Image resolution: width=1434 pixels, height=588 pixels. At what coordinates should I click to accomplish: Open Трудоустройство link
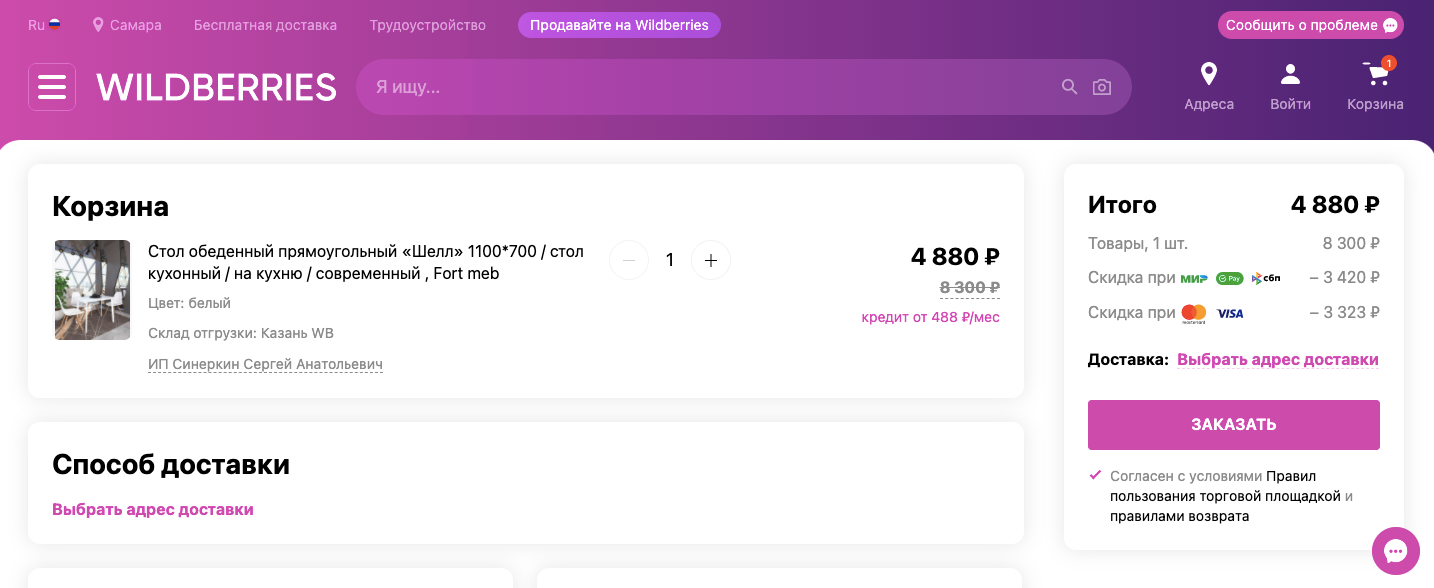click(x=427, y=25)
